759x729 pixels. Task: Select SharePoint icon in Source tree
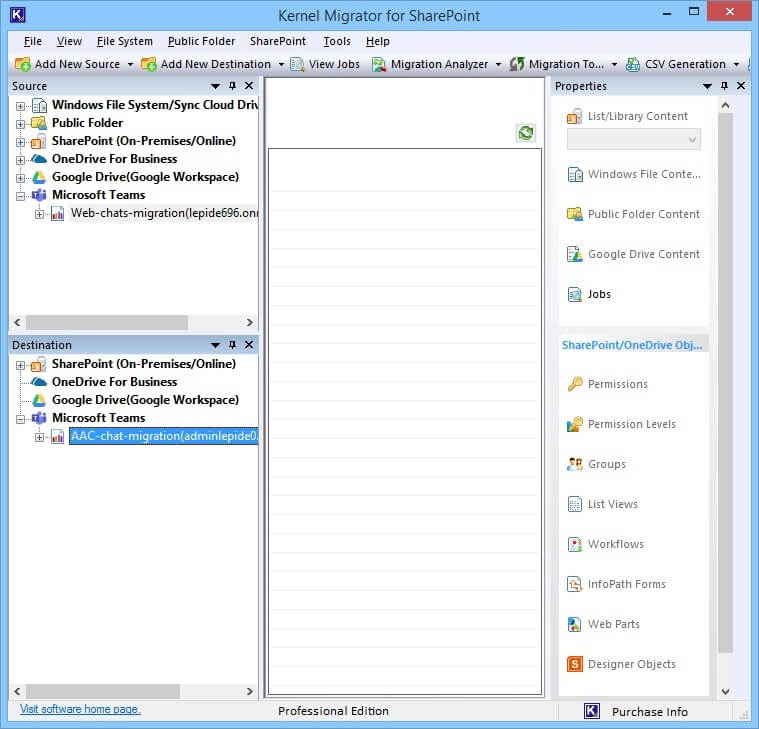tap(39, 141)
